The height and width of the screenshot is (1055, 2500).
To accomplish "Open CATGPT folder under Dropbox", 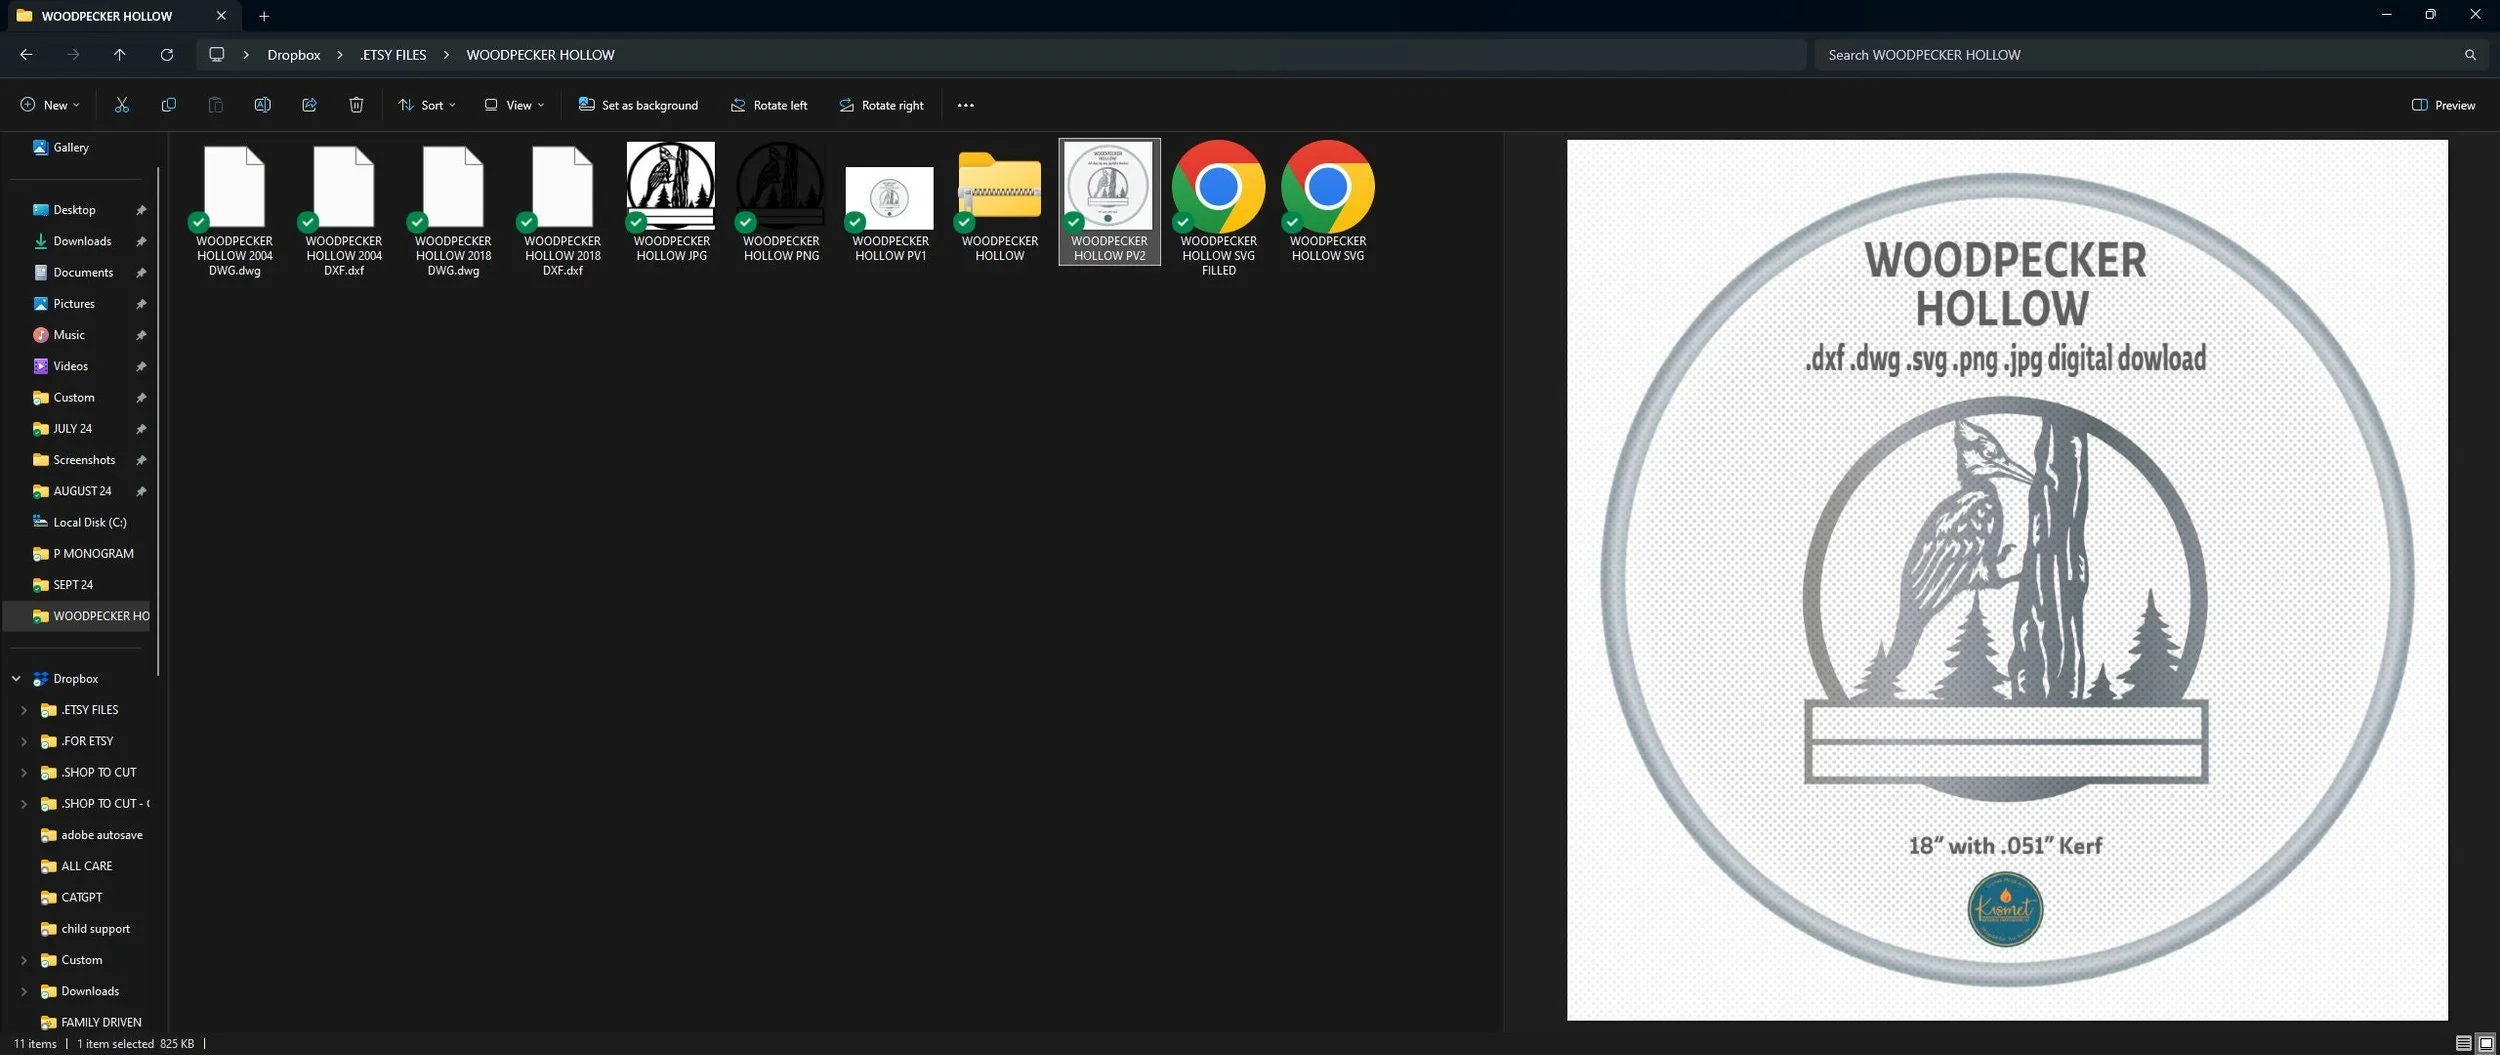I will pyautogui.click(x=81, y=897).
